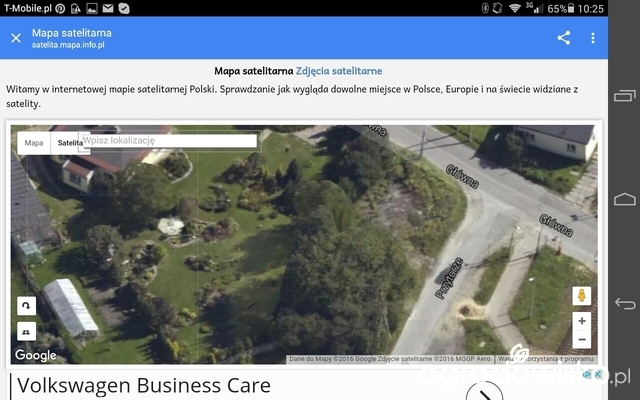Click the Google logo on map
The image size is (640, 400).
pos(36,355)
